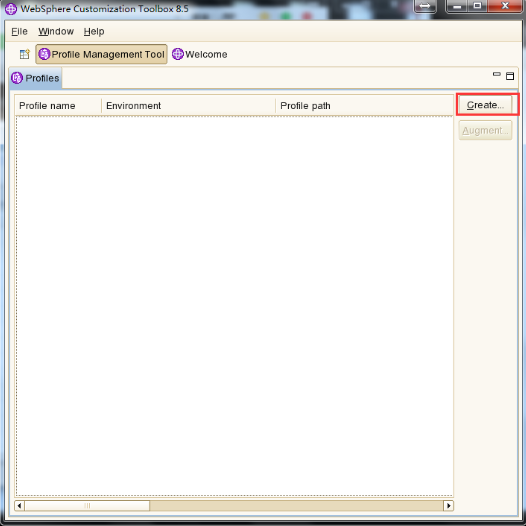526x526 pixels.
Task: Click the WebSphere title bar globe icon
Action: click(x=11, y=9)
